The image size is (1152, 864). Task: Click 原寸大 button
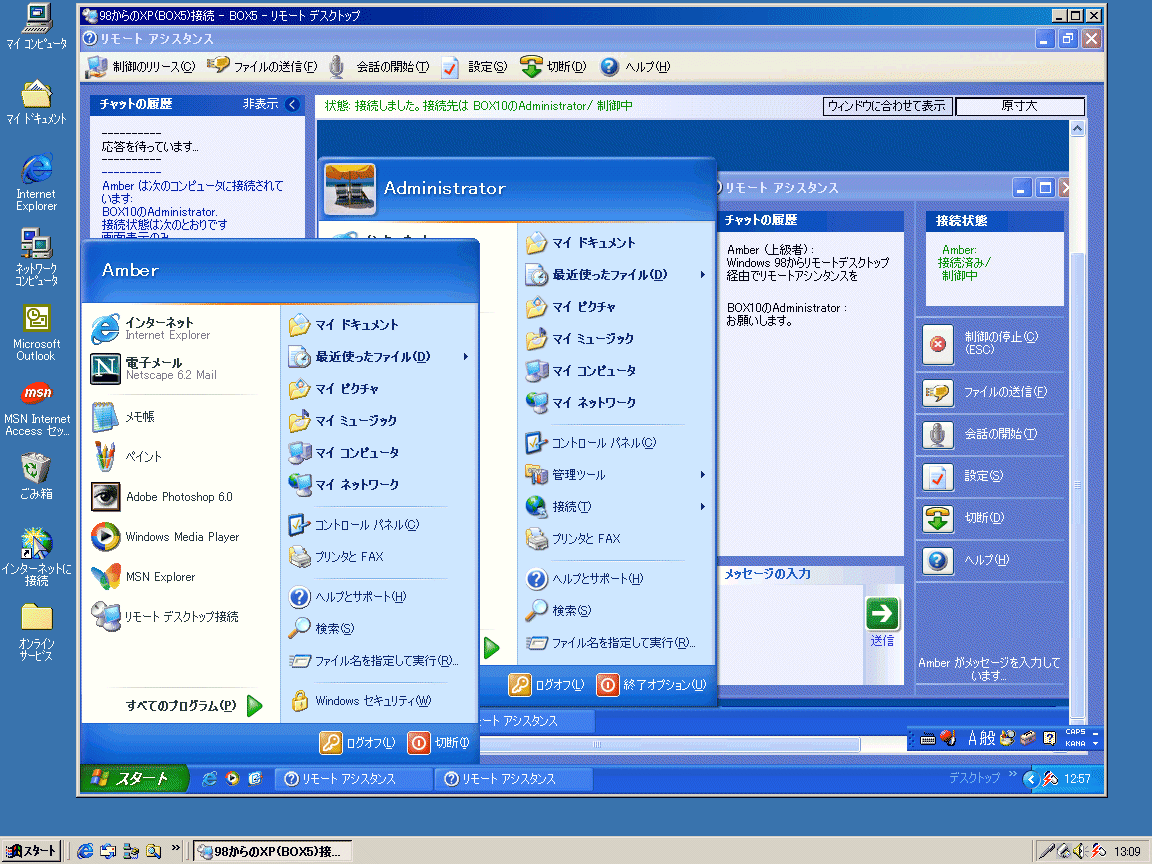(x=1020, y=106)
